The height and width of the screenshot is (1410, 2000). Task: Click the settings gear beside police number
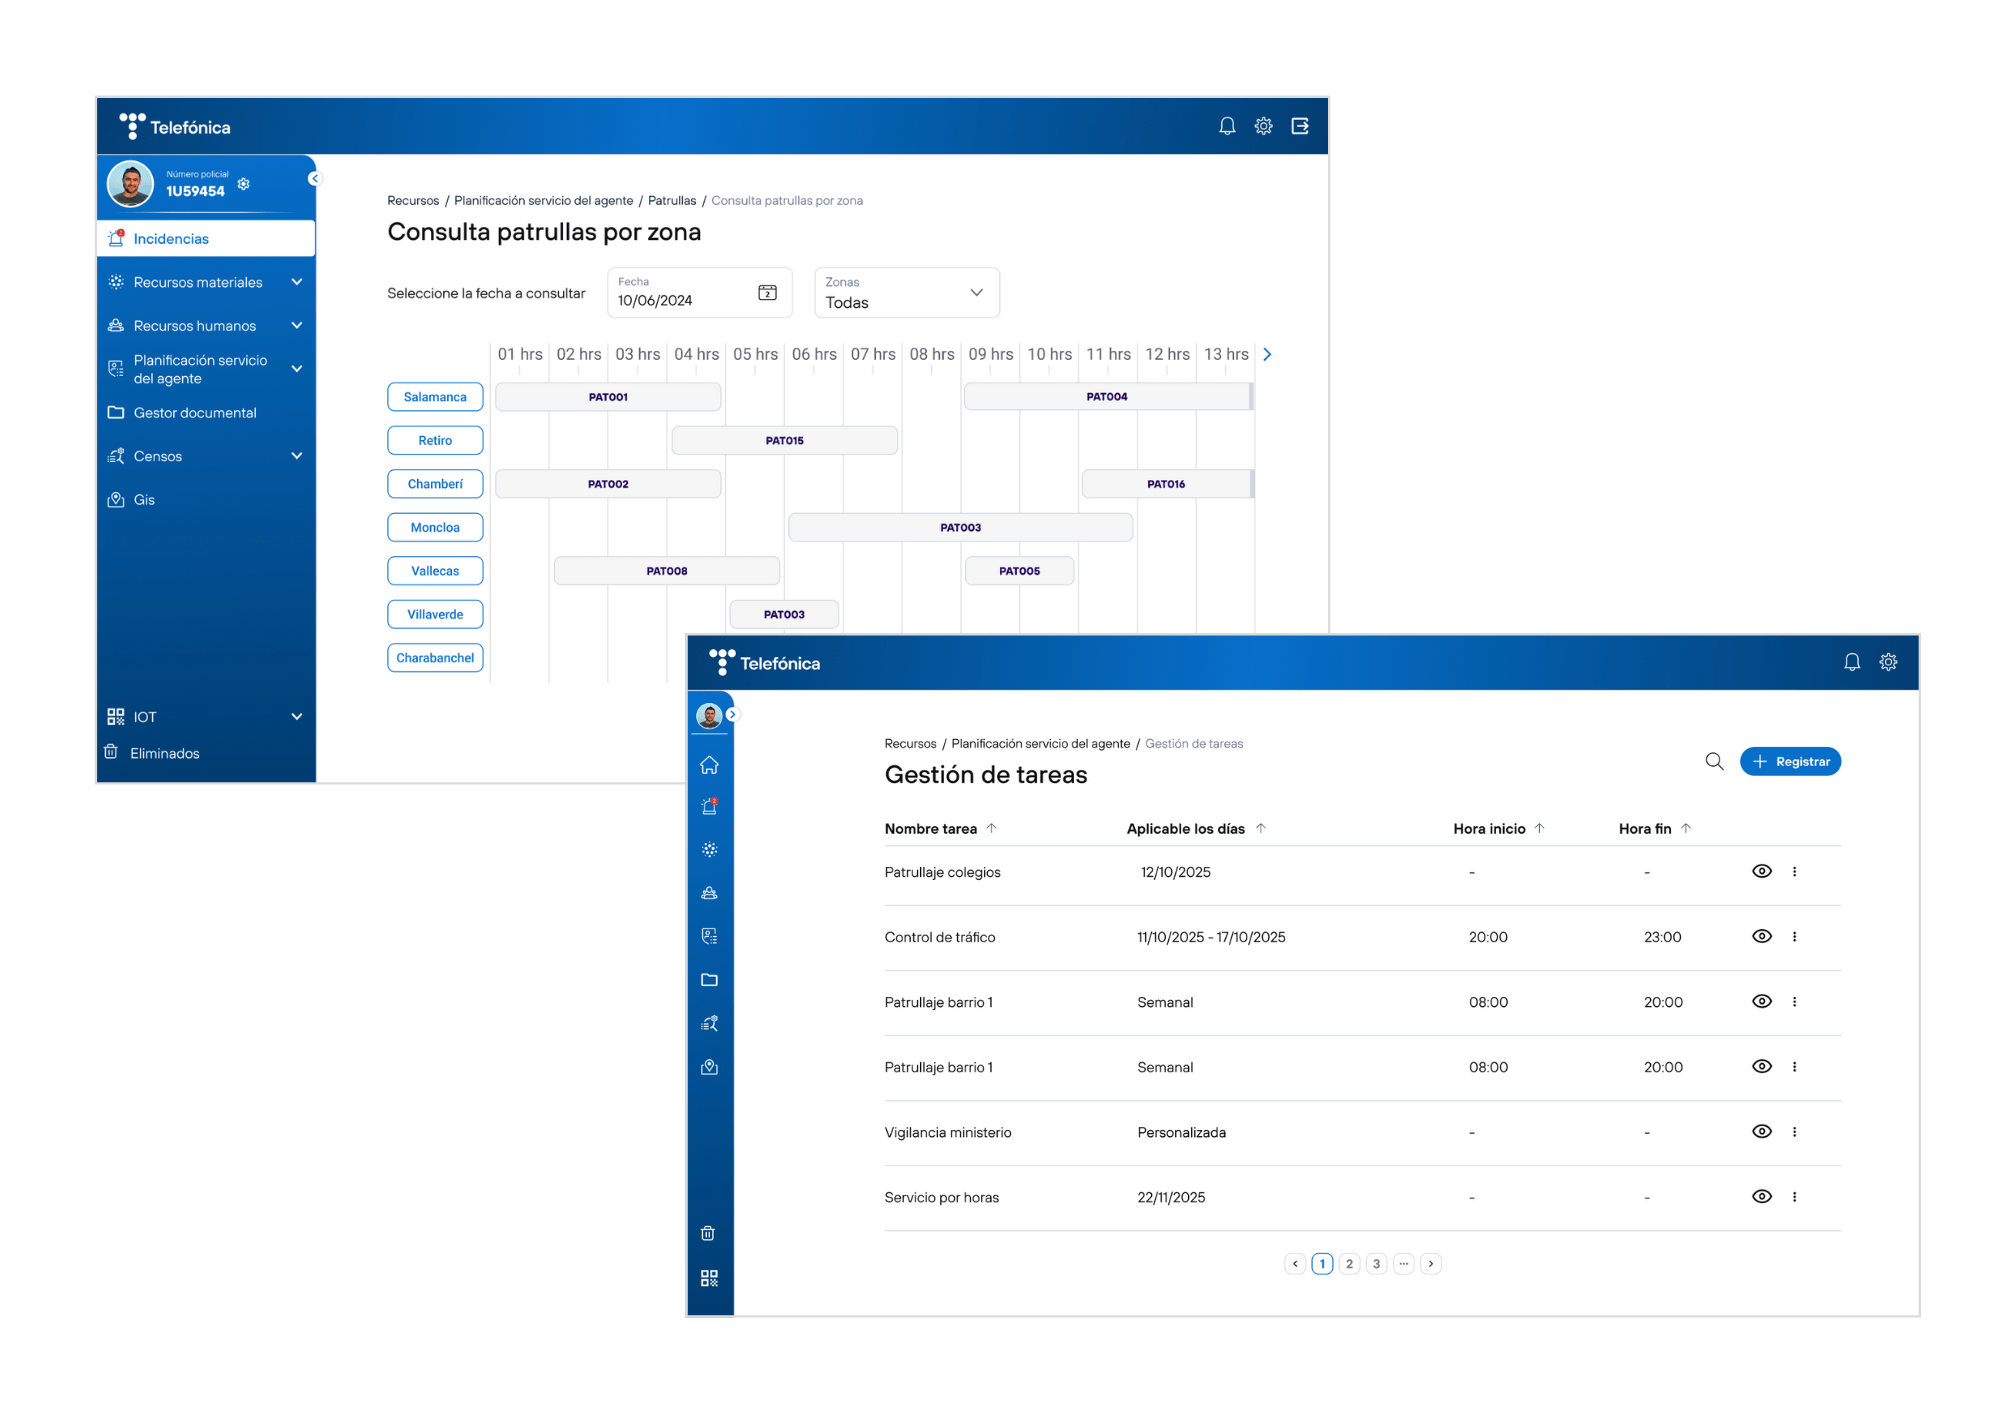pyautogui.click(x=244, y=184)
